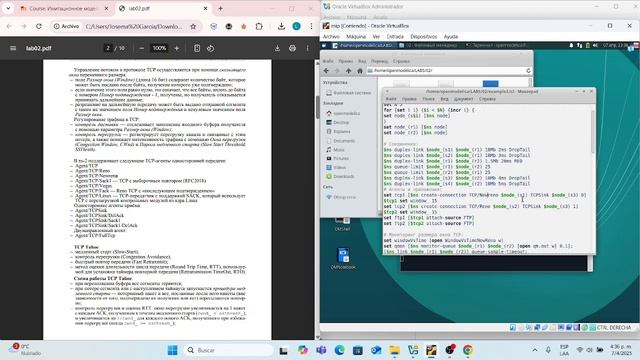Viewport: 640px width, 360px height.
Task: Open Microsoft Edge from the taskbar
Action: coord(339,350)
